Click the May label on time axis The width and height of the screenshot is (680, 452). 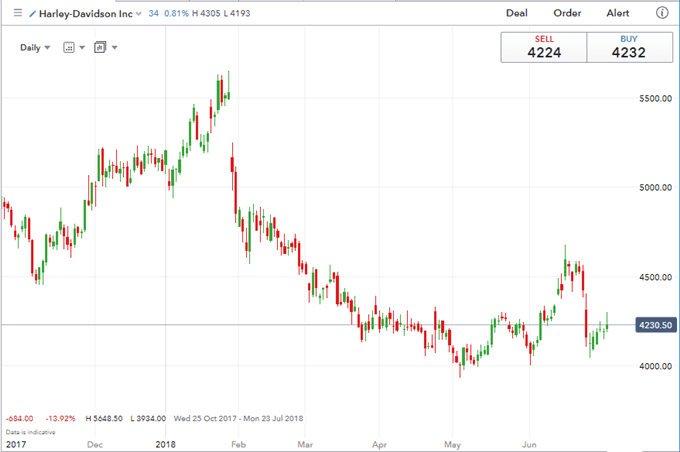[452, 445]
